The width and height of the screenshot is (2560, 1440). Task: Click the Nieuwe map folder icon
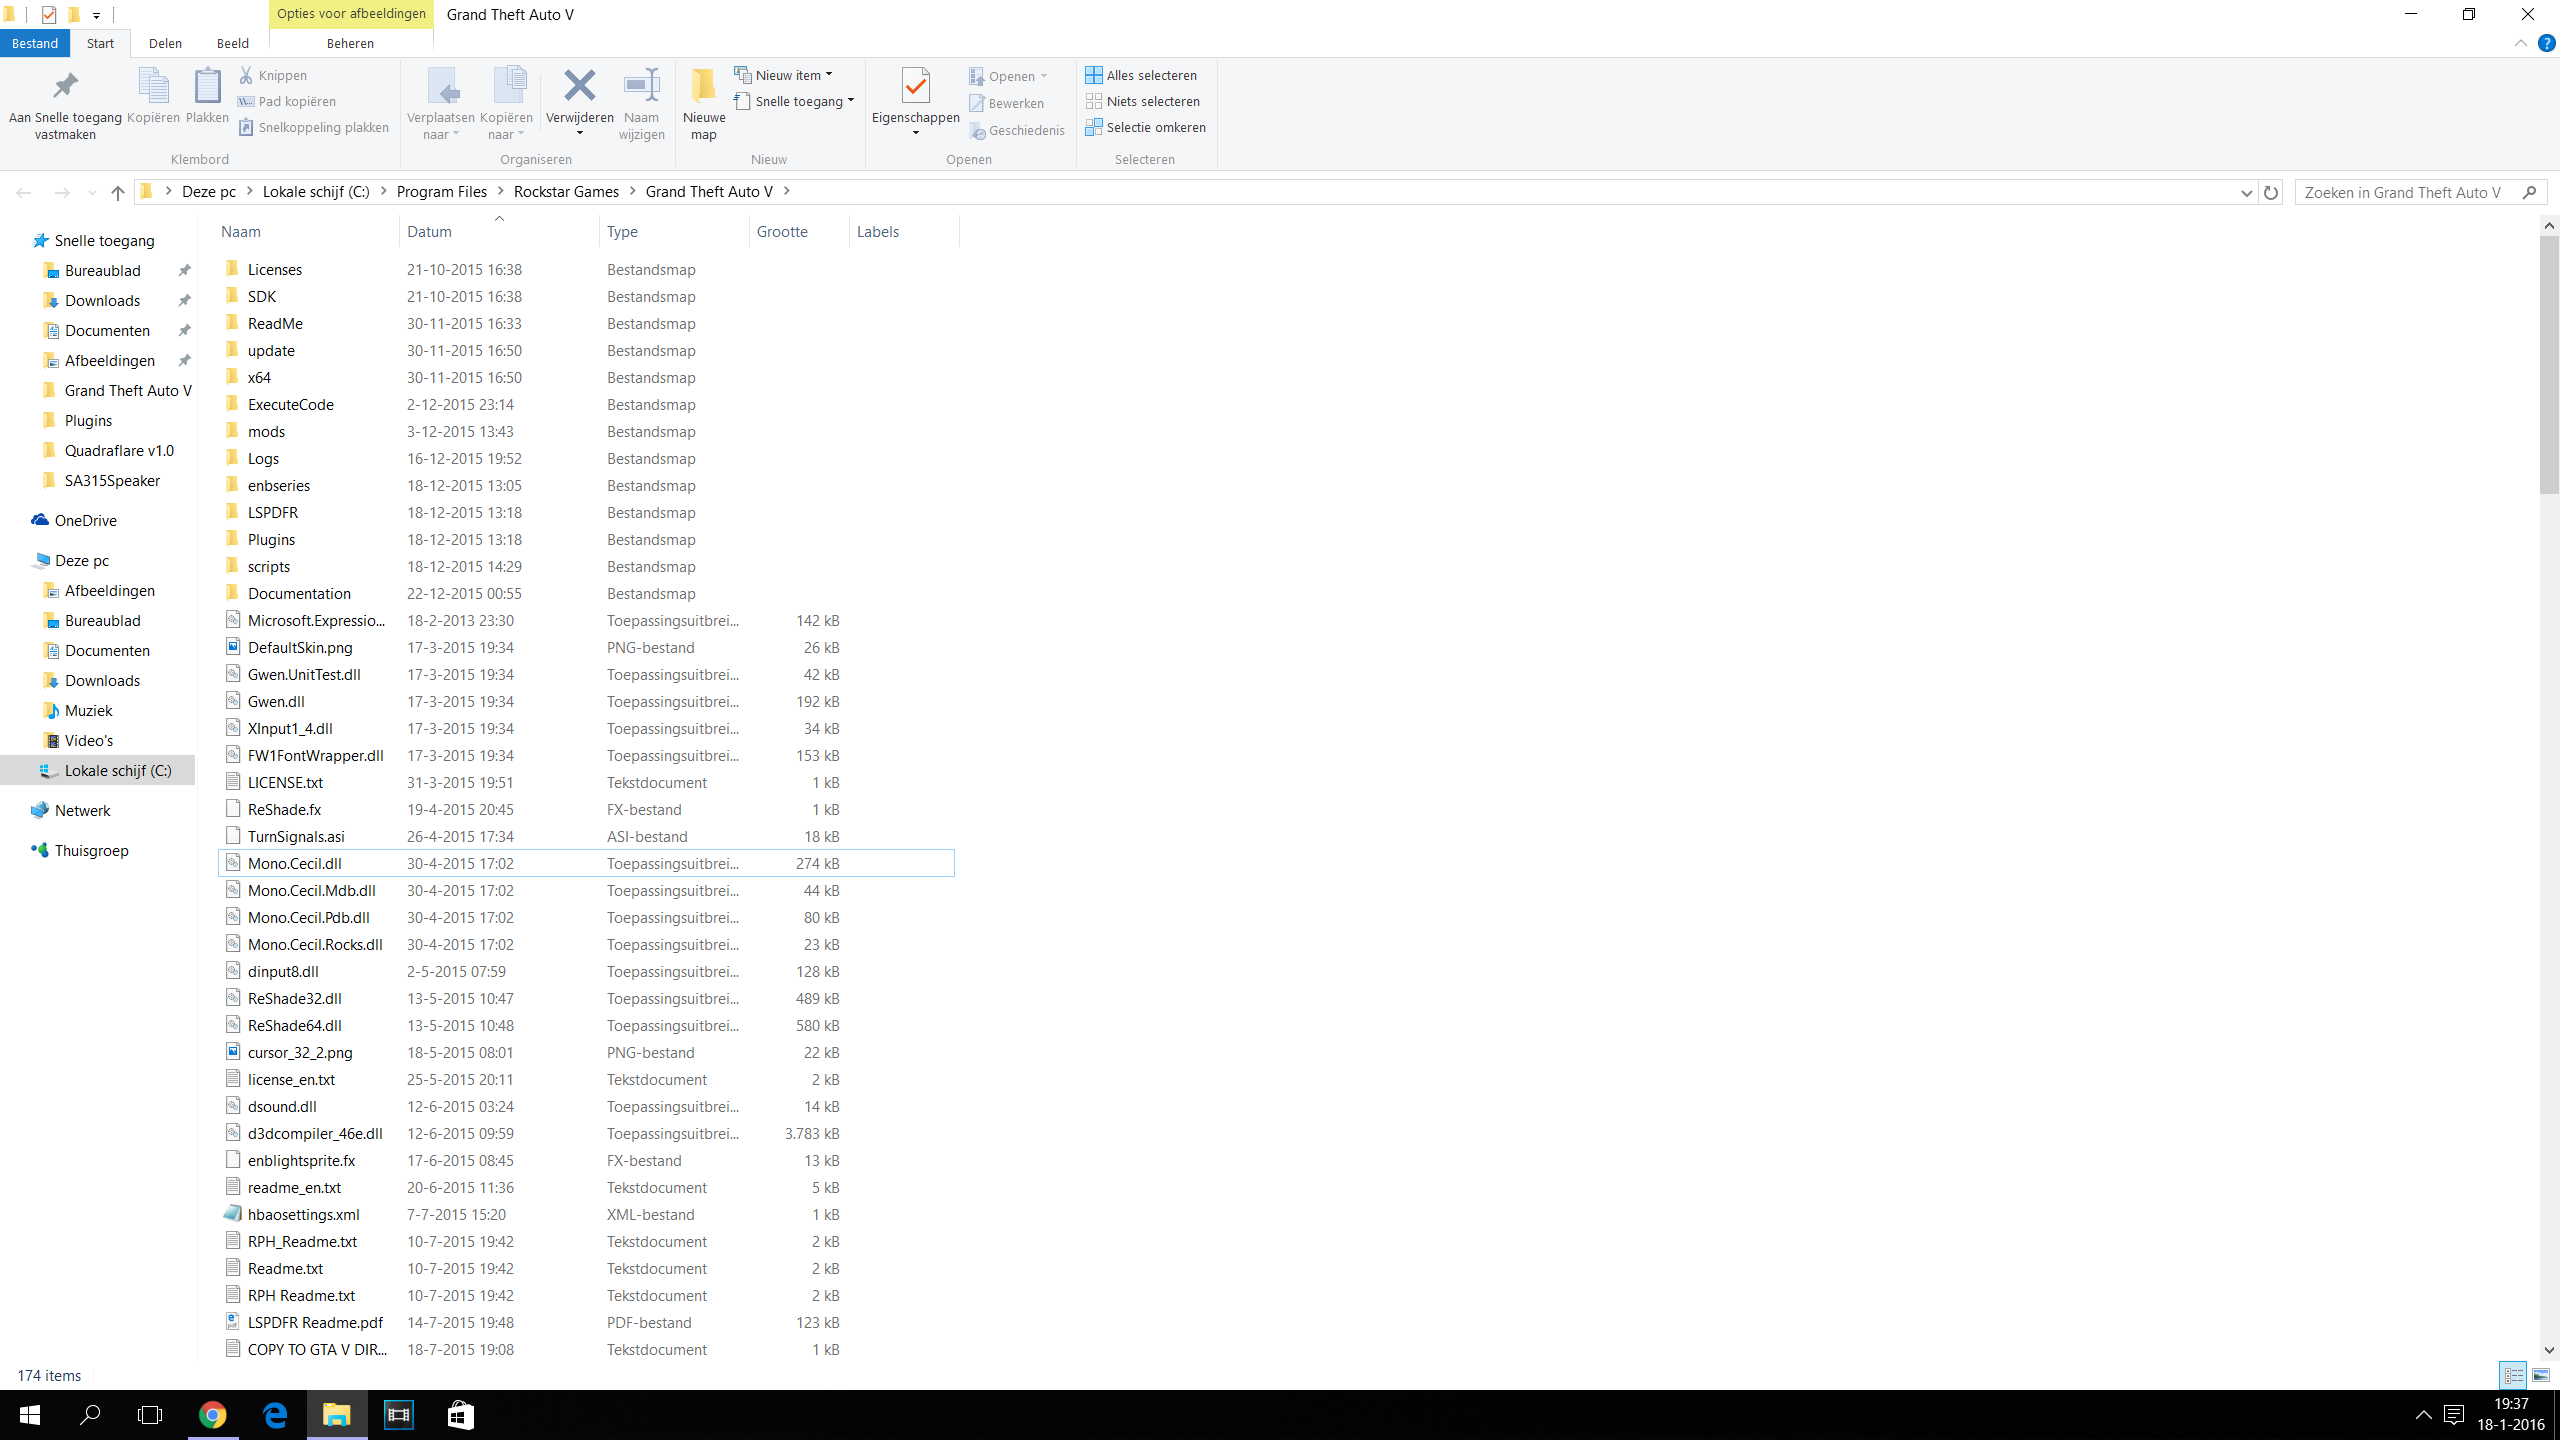703,87
